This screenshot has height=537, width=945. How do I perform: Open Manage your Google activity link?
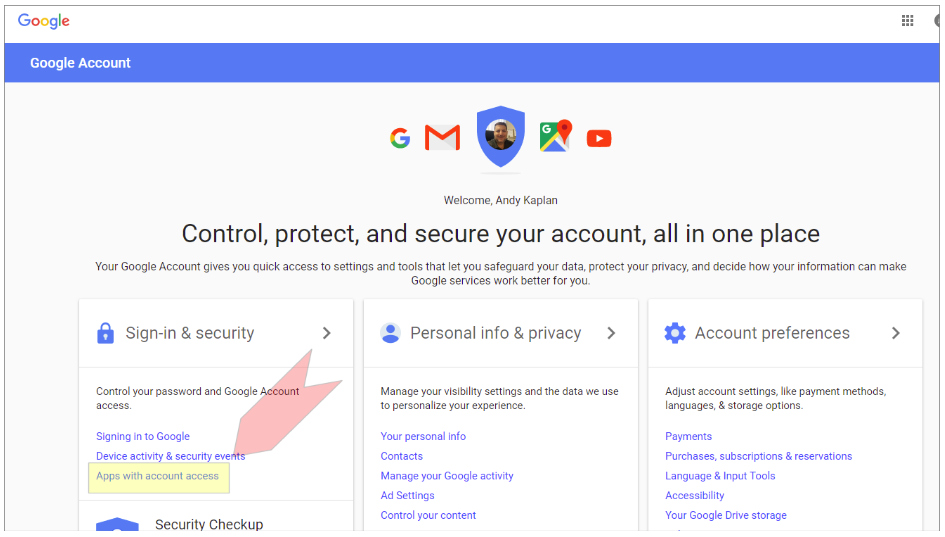point(447,476)
